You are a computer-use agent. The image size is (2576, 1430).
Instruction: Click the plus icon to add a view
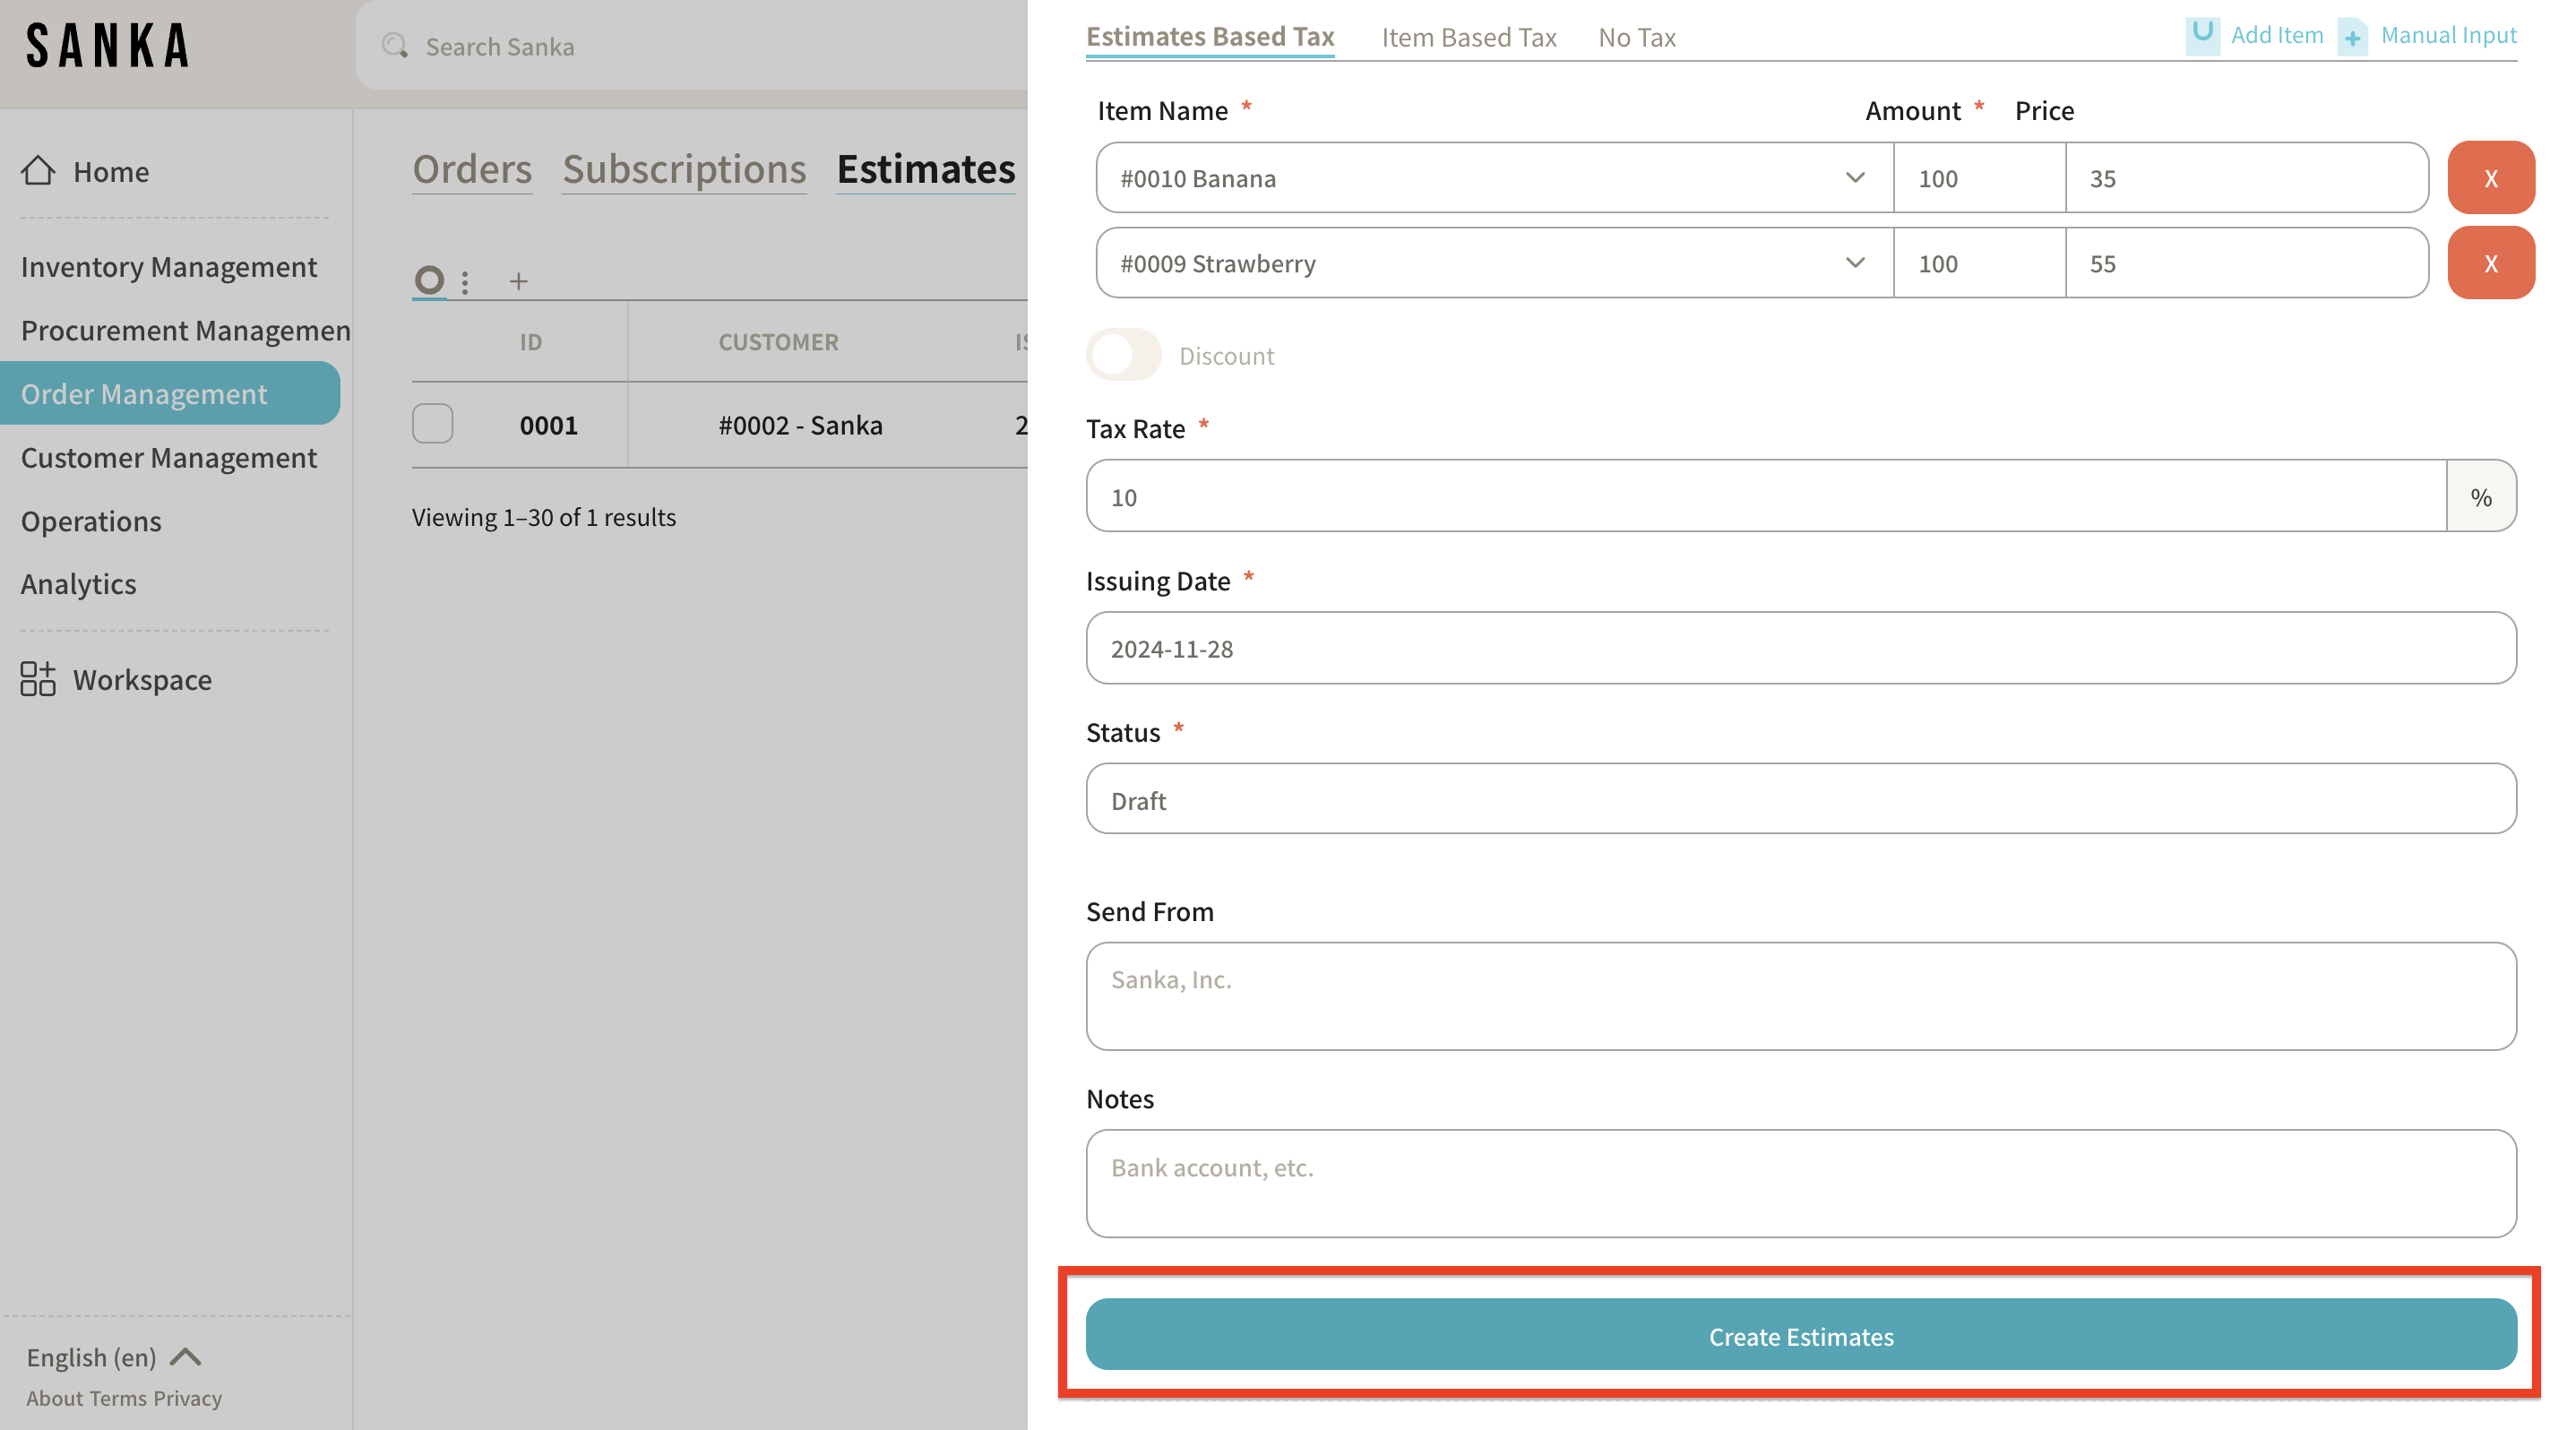(518, 281)
